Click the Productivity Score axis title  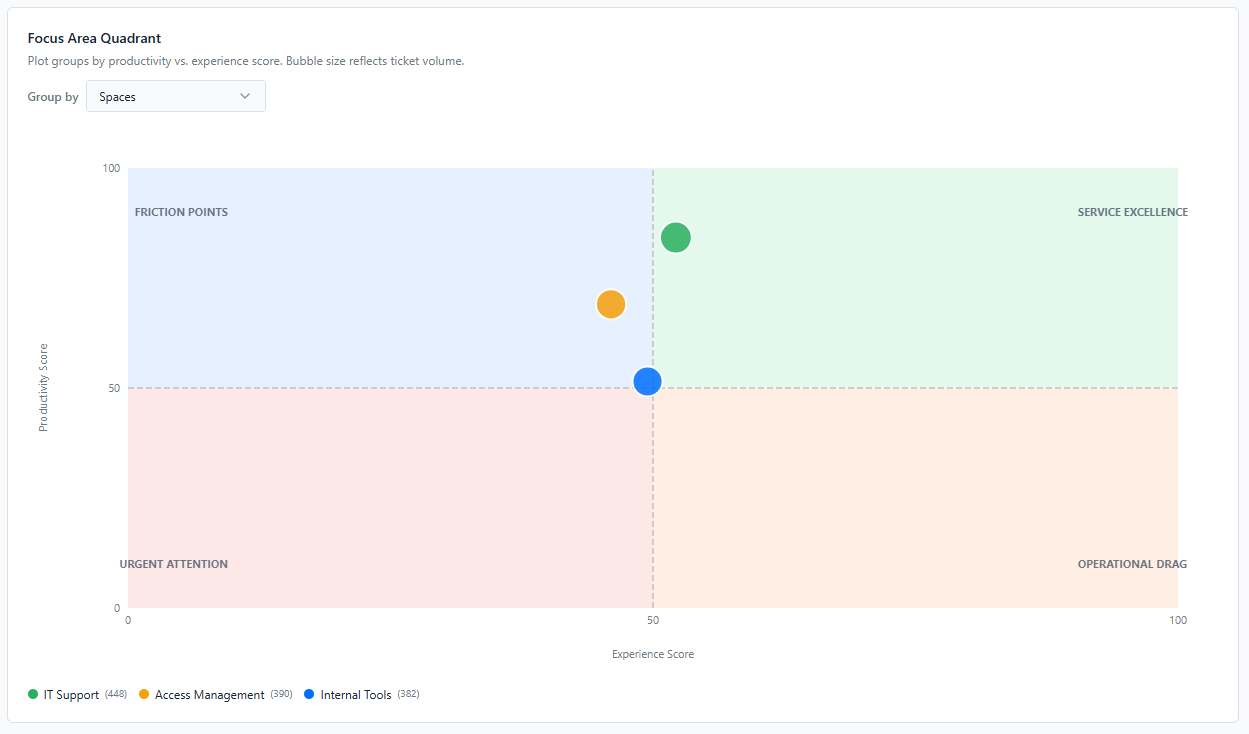coord(43,388)
